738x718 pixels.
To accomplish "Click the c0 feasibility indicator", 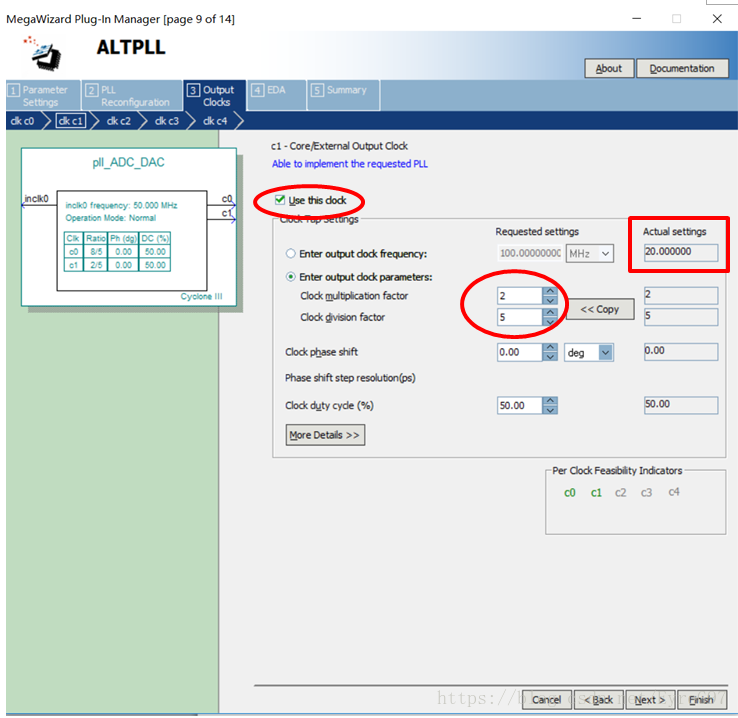I will click(x=570, y=493).
